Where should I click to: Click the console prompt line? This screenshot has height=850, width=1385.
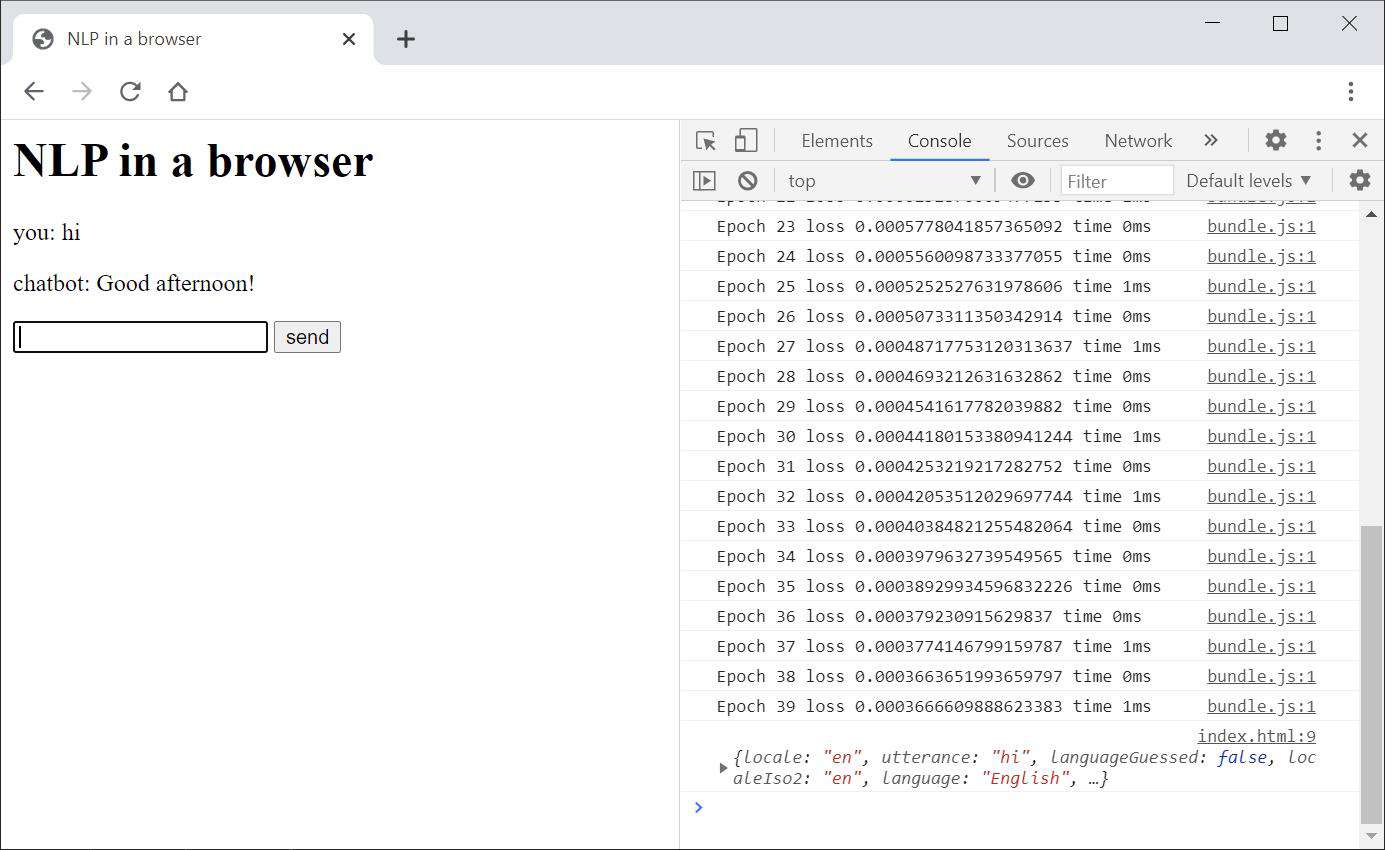point(1020,807)
